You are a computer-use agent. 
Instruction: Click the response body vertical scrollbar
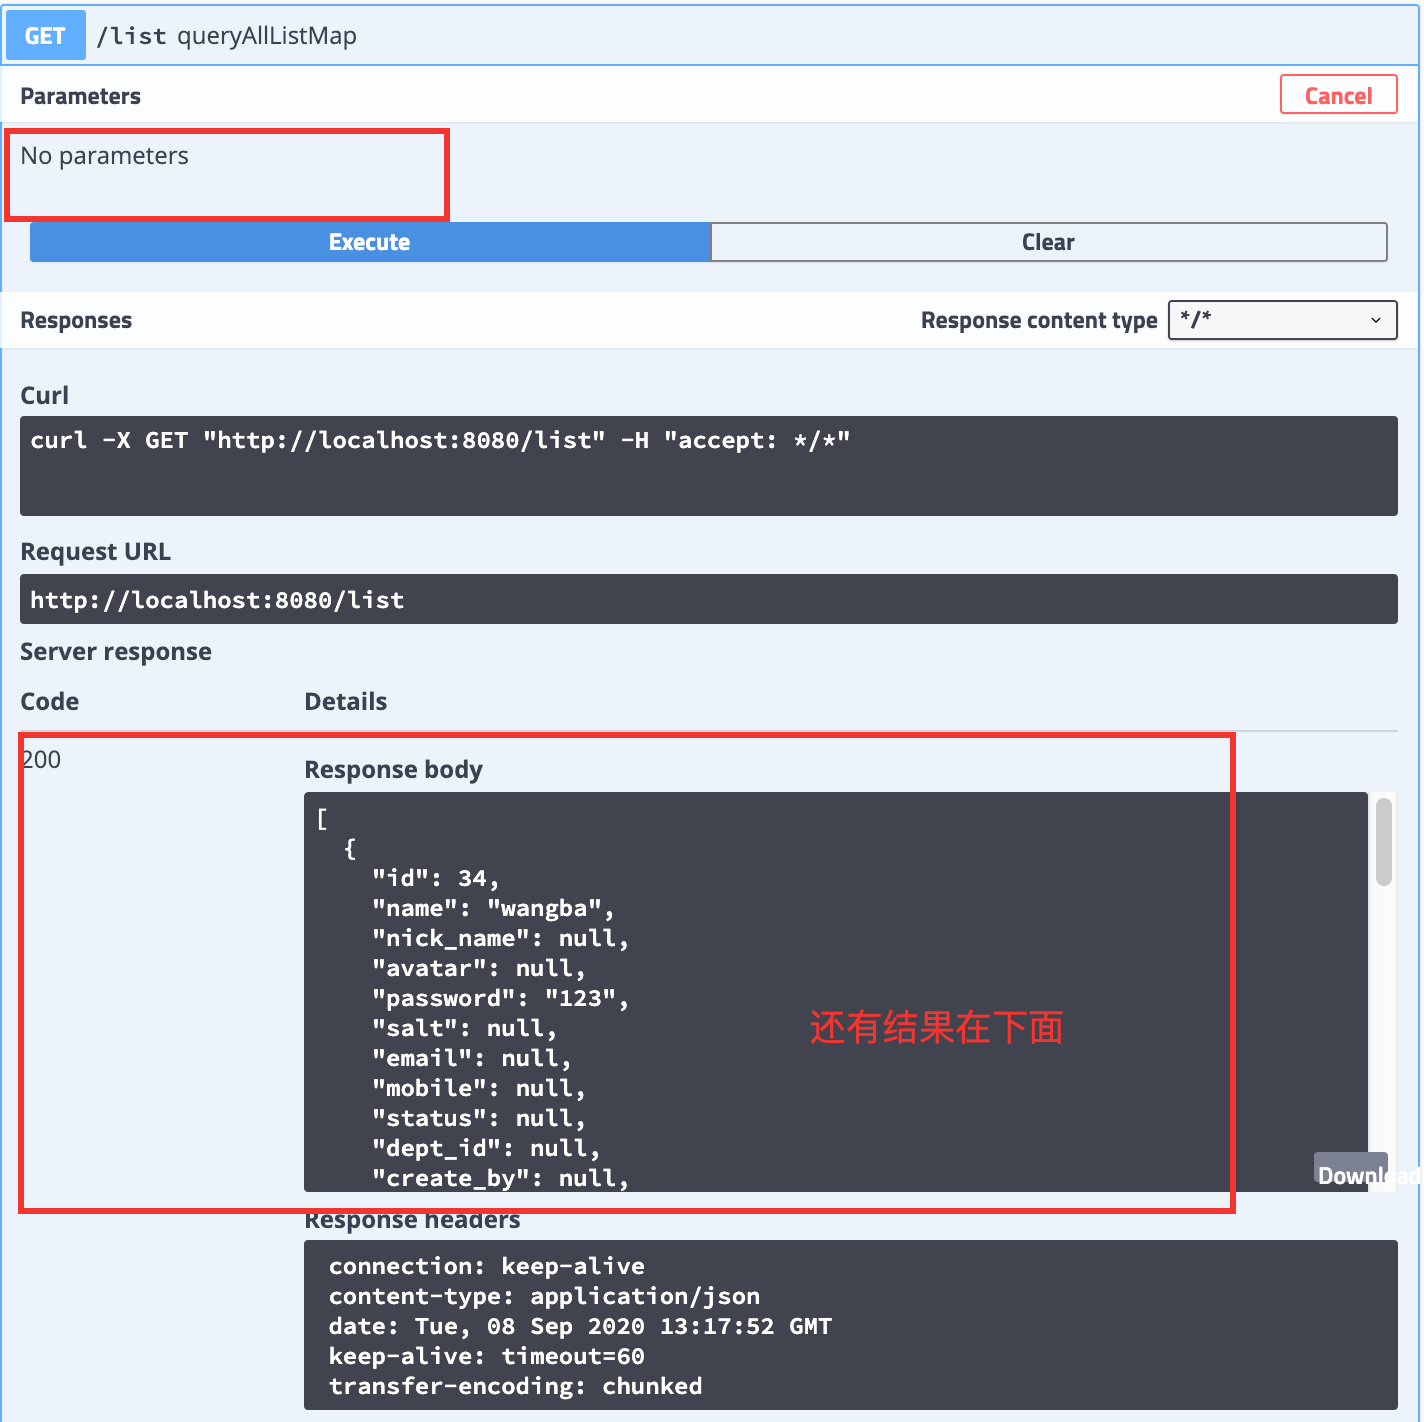tap(1383, 842)
